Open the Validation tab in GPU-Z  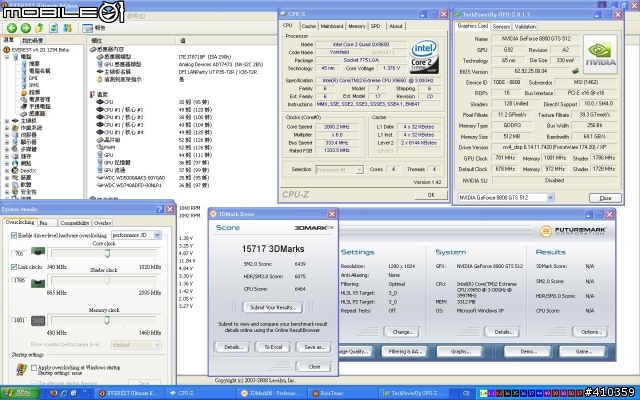tap(525, 27)
